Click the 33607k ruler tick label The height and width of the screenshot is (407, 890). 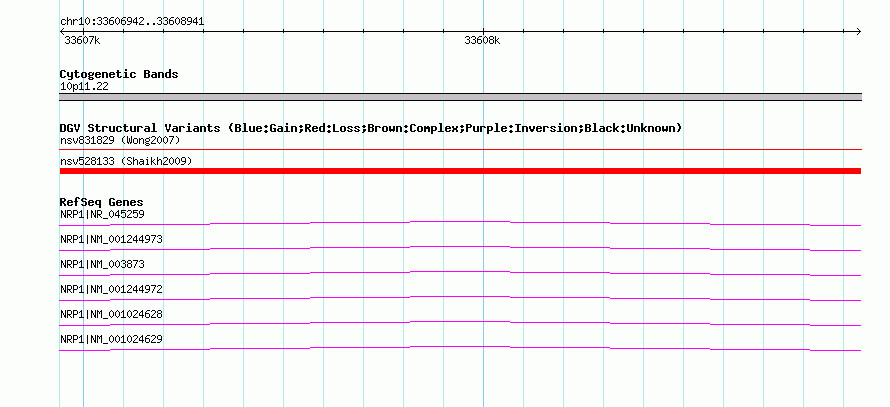point(82,40)
